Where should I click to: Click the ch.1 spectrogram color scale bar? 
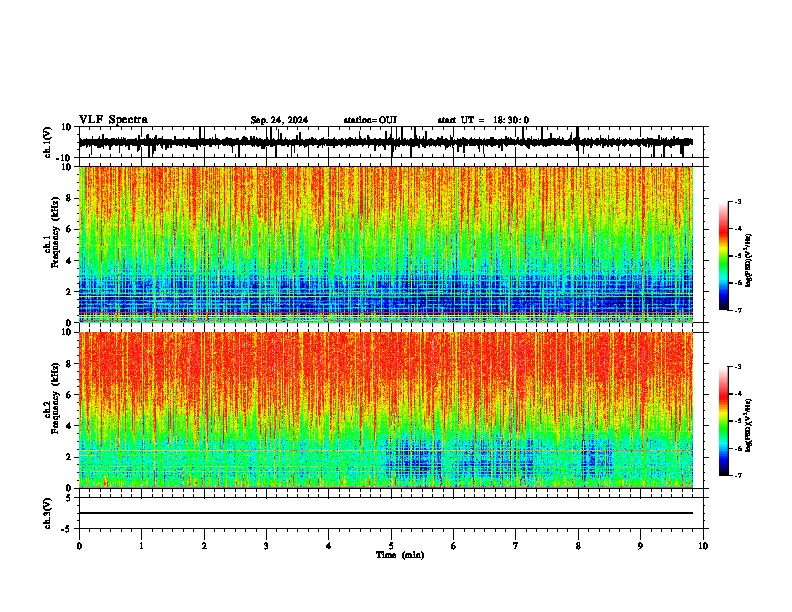click(724, 256)
